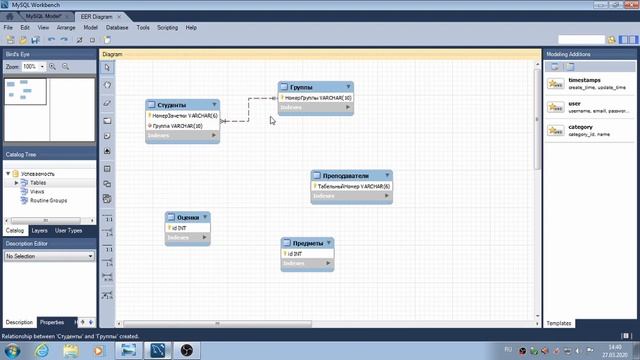640x360 pixels.
Task: Click the clipboard icon in main toolbar
Action: (x=107, y=40)
